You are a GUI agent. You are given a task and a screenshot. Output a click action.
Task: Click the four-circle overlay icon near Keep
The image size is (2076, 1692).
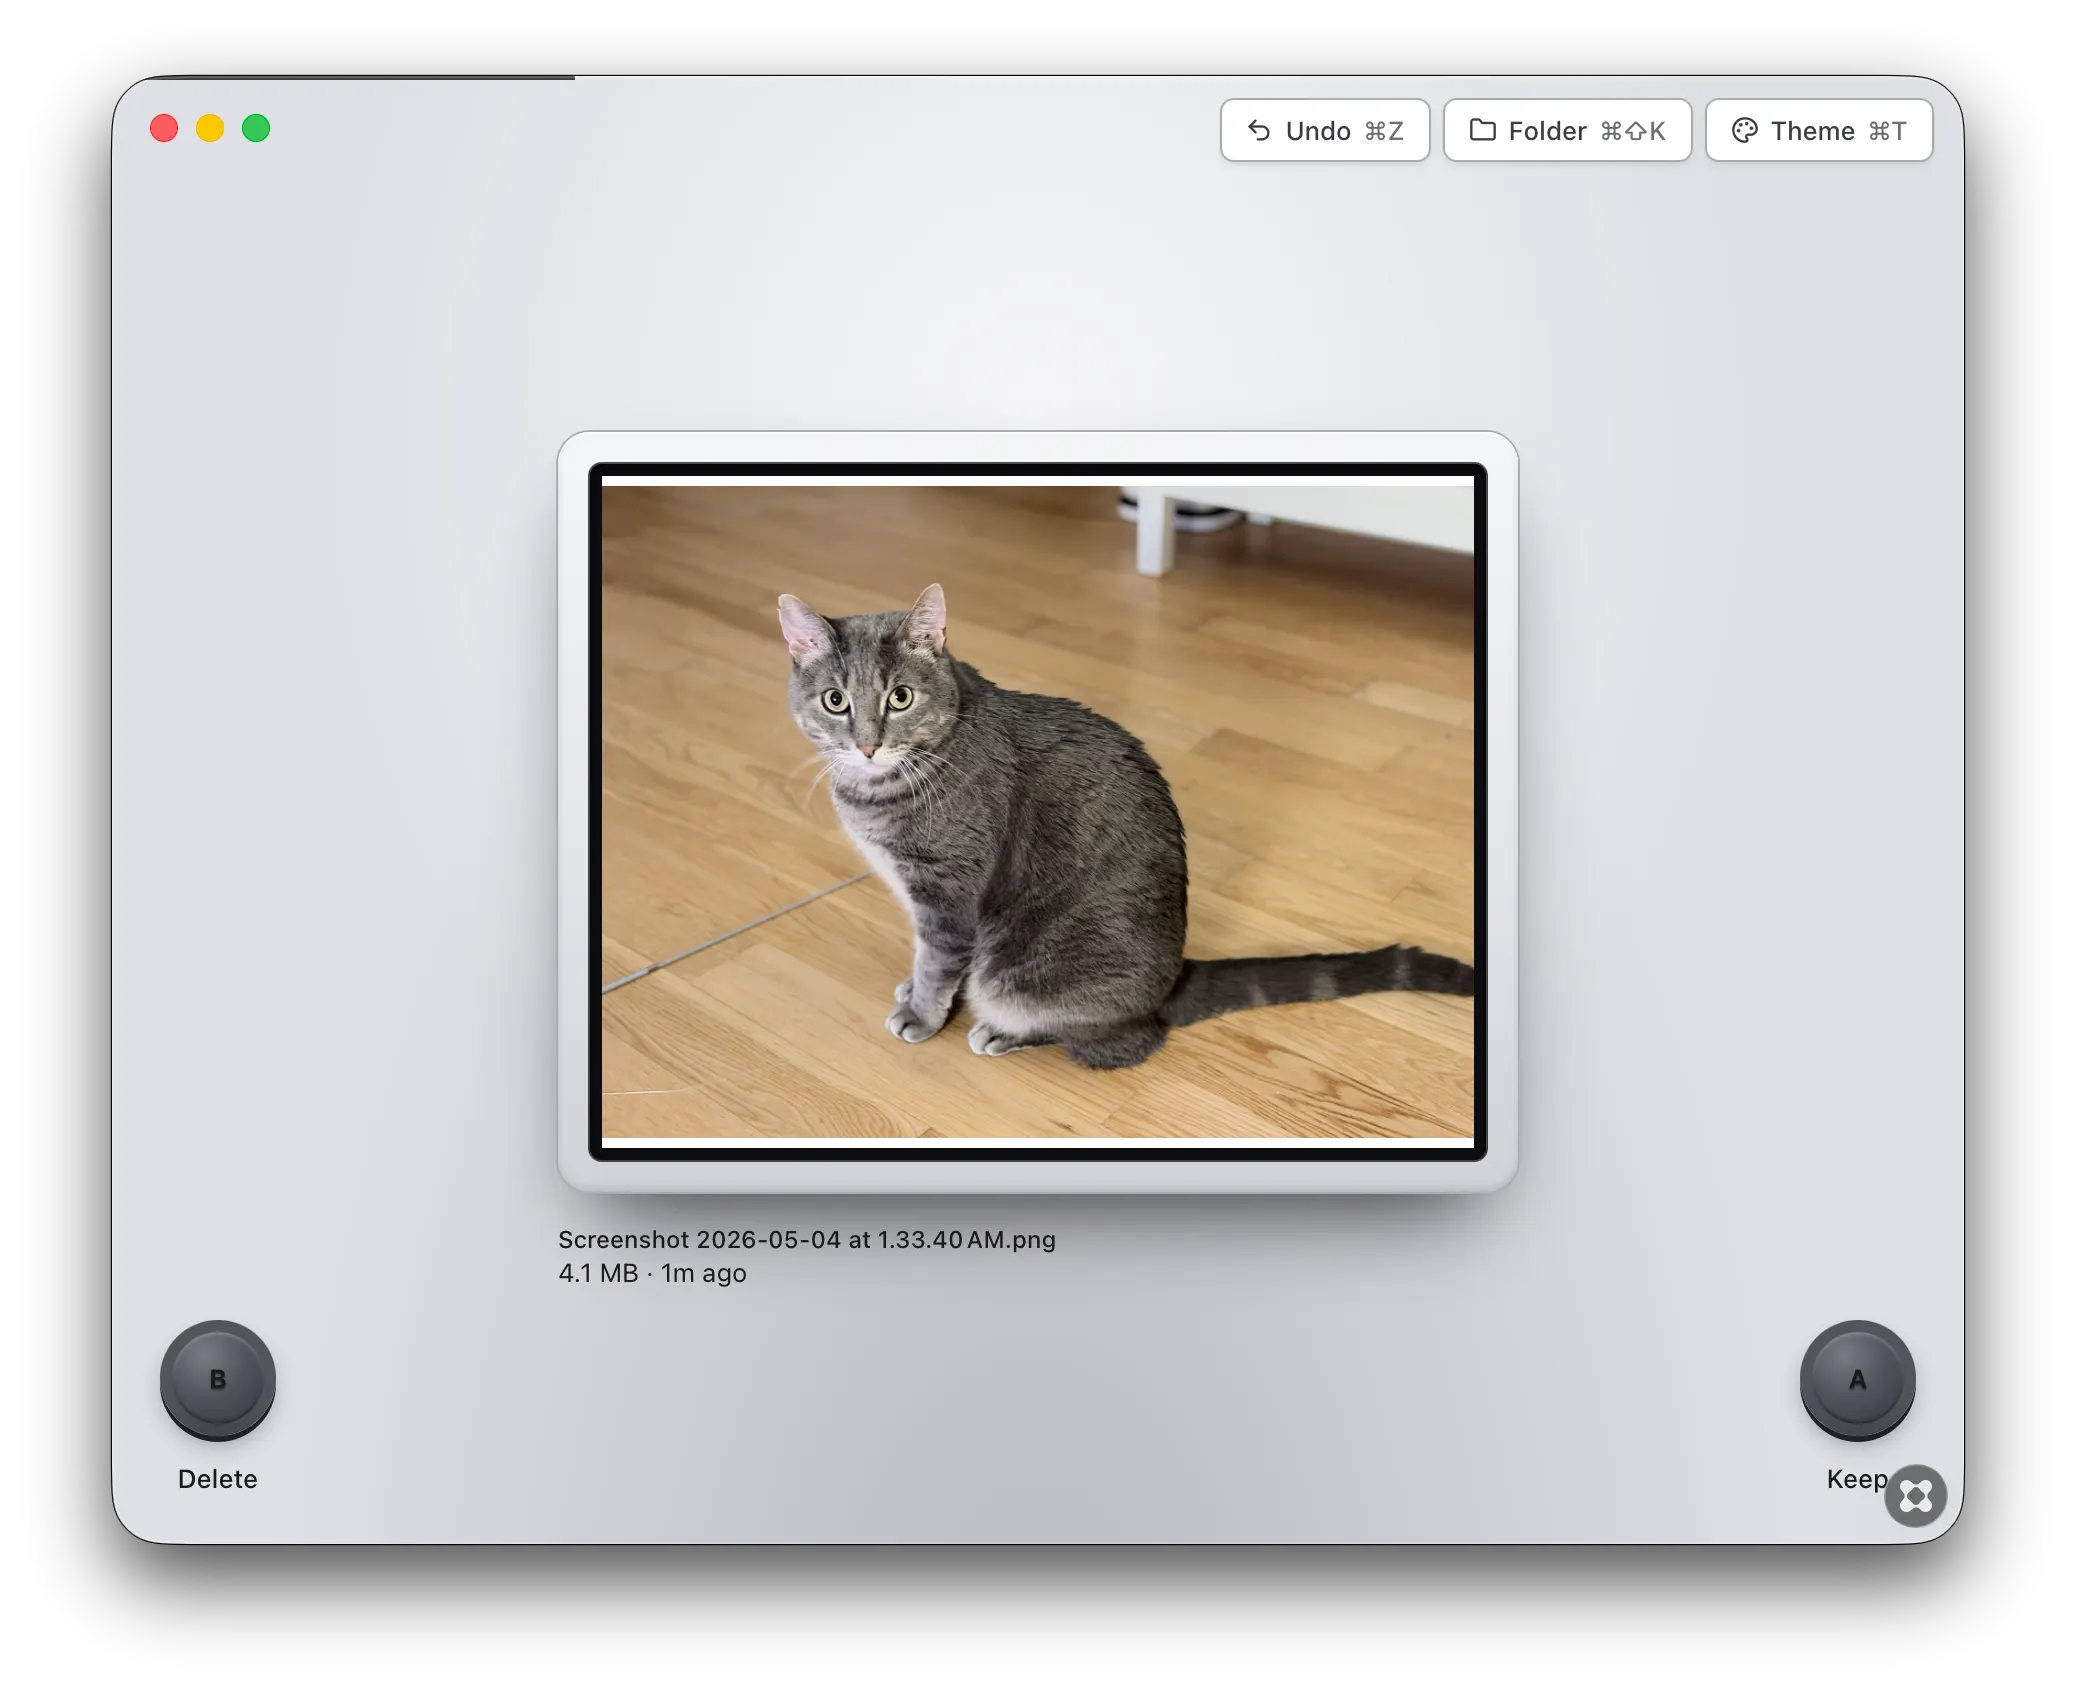pyautogui.click(x=1915, y=1496)
